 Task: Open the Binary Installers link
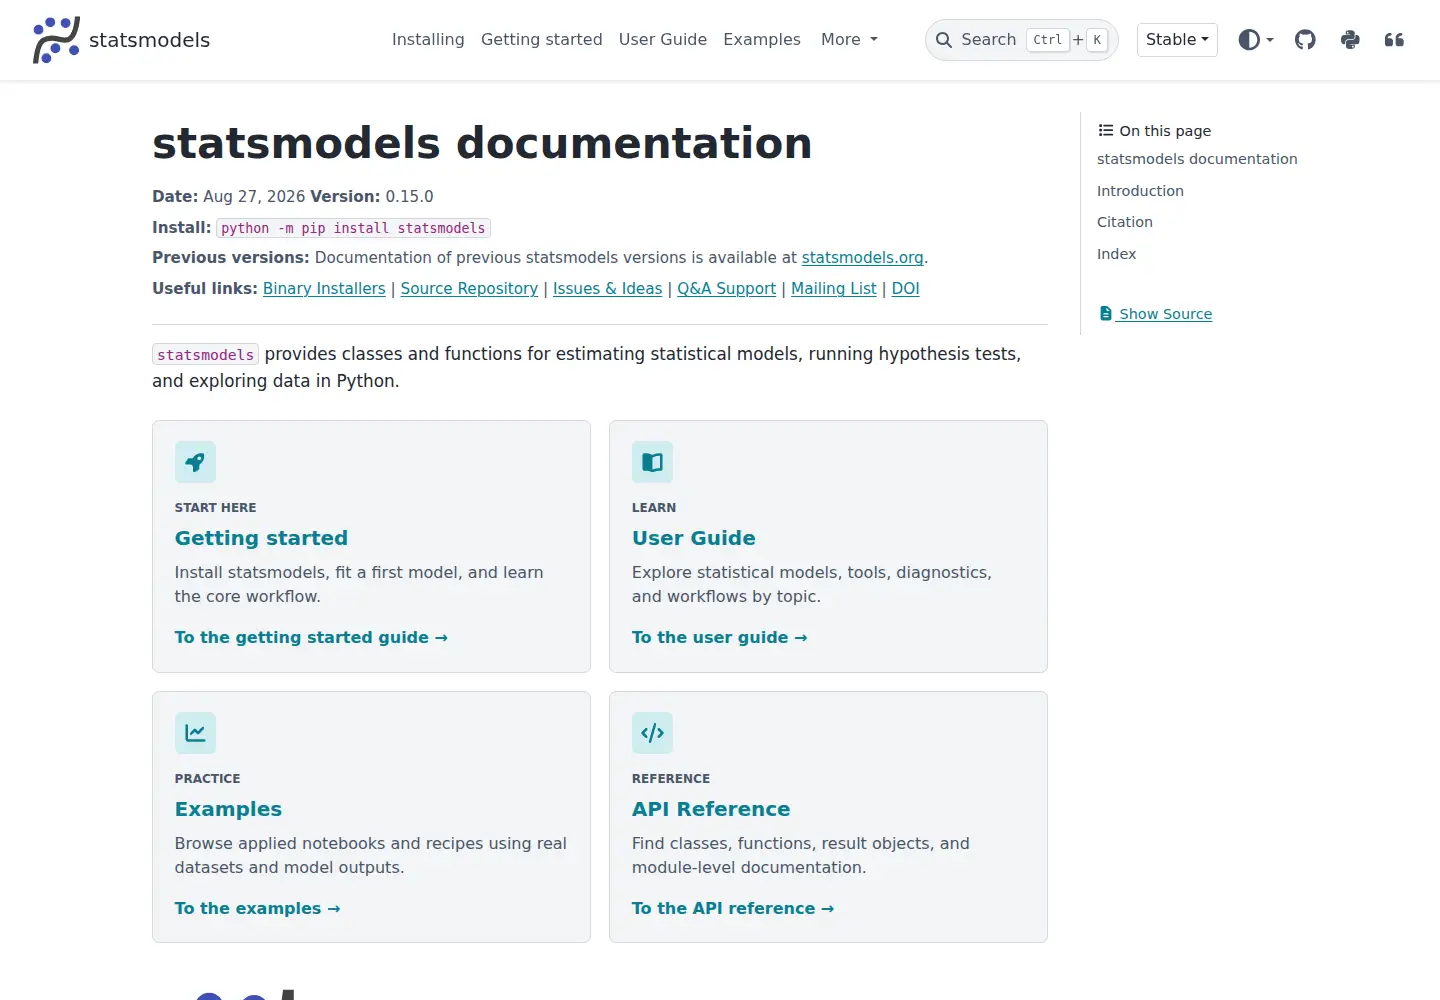click(324, 289)
